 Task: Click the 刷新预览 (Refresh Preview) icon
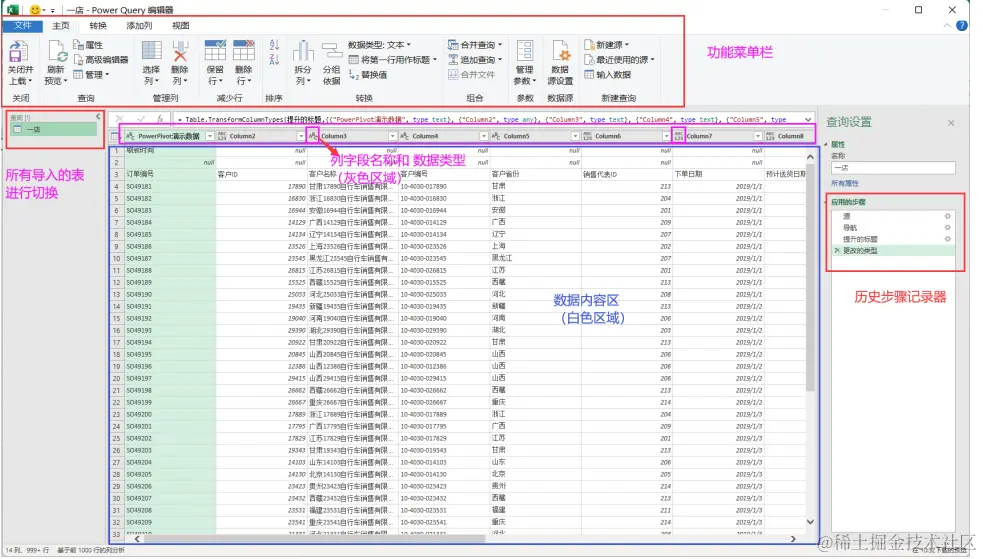[x=56, y=51]
